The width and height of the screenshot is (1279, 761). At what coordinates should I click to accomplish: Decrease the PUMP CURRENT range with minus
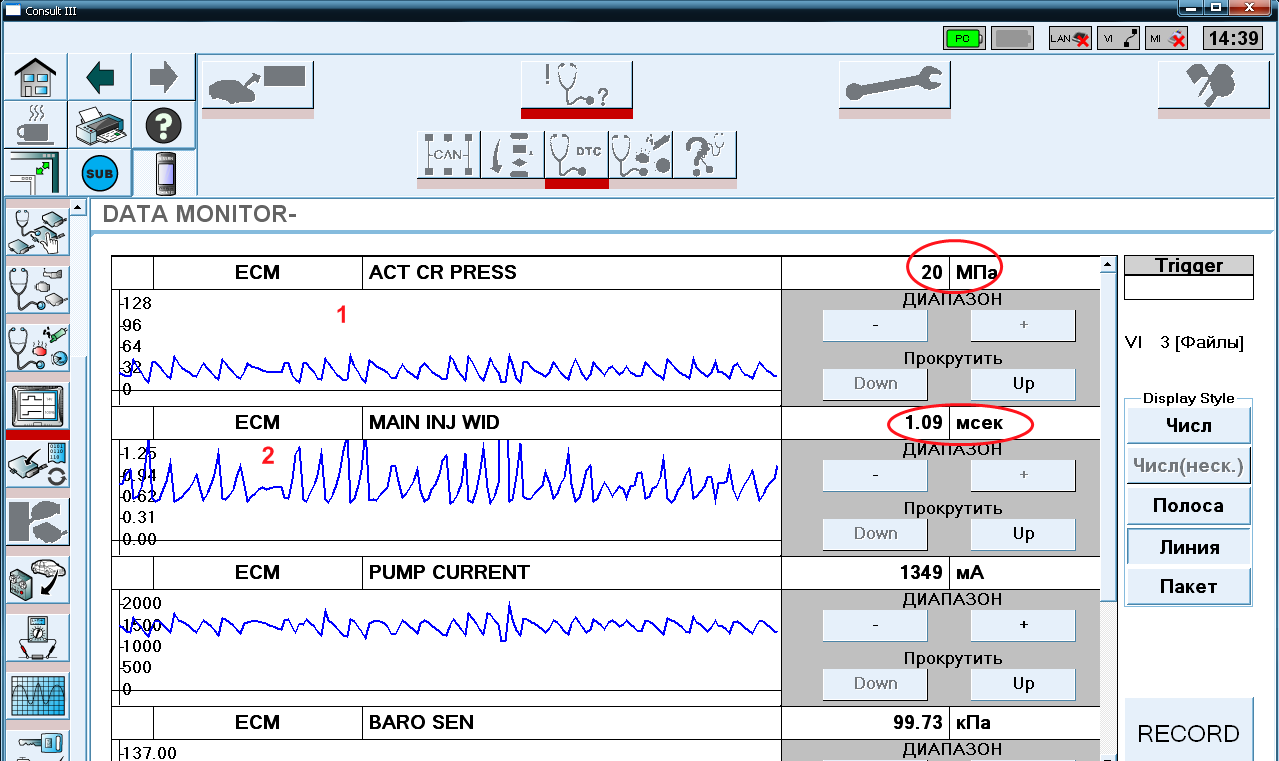pos(875,625)
